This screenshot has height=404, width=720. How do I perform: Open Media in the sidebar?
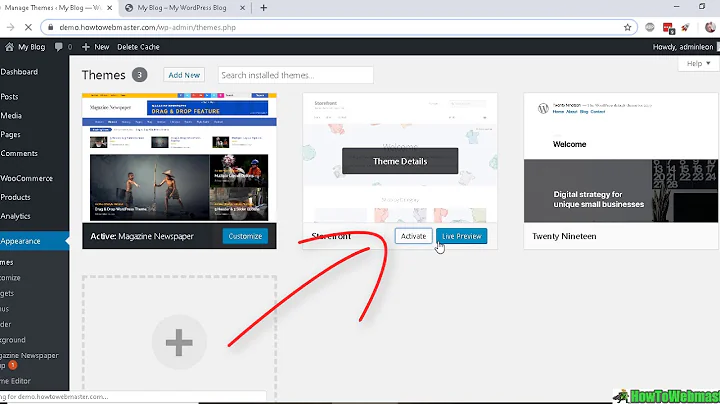pyautogui.click(x=11, y=116)
